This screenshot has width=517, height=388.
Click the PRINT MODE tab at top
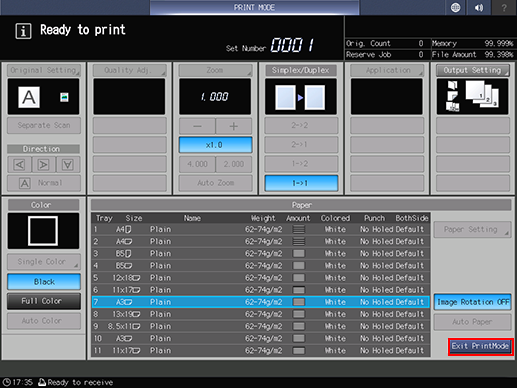click(x=254, y=7)
